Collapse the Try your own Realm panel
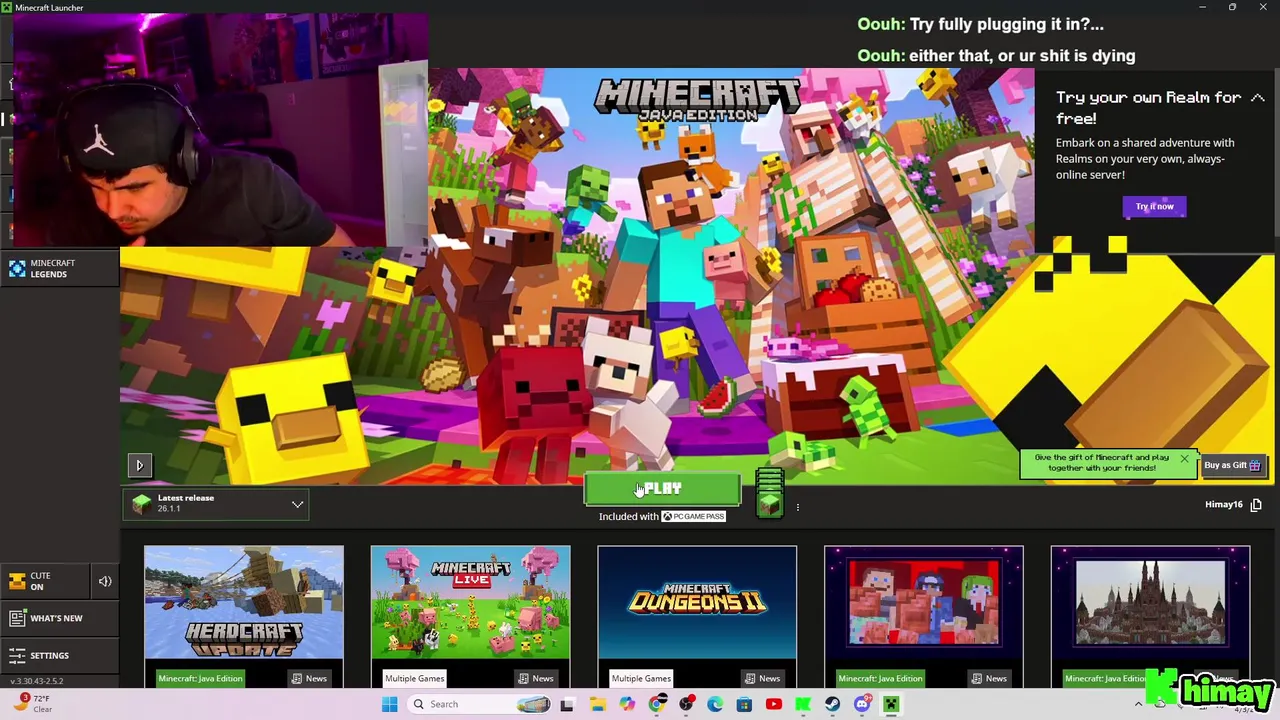The image size is (1280, 720). point(1257,98)
